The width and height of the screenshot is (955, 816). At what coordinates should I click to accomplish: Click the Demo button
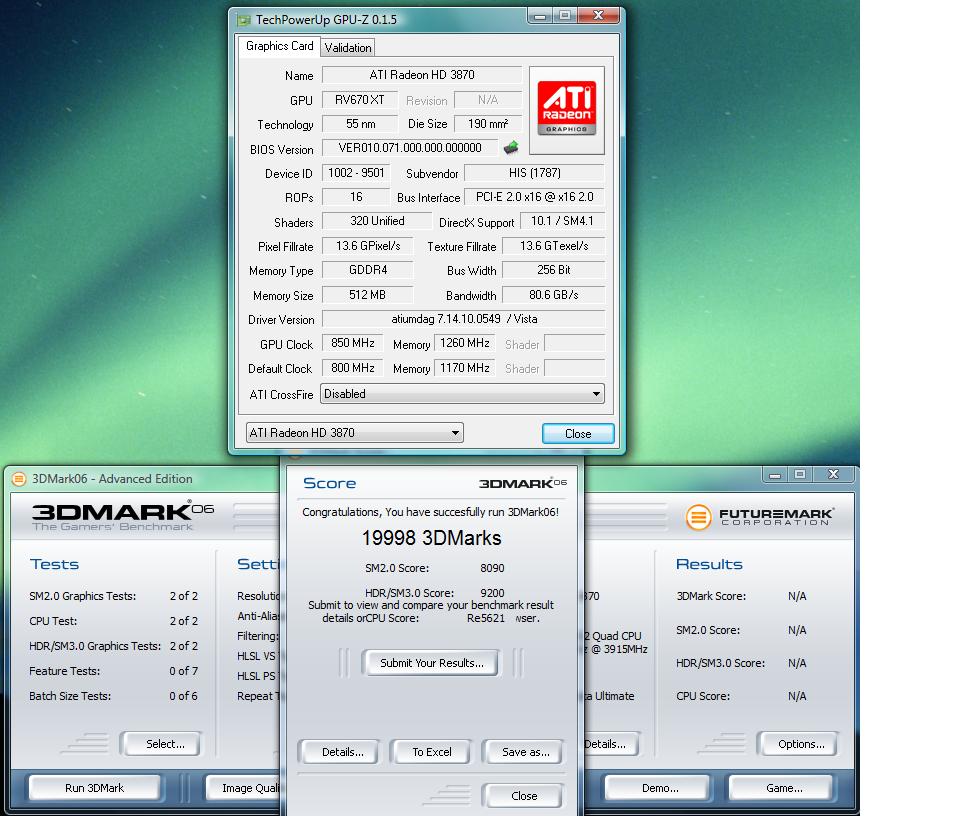pyautogui.click(x=660, y=788)
